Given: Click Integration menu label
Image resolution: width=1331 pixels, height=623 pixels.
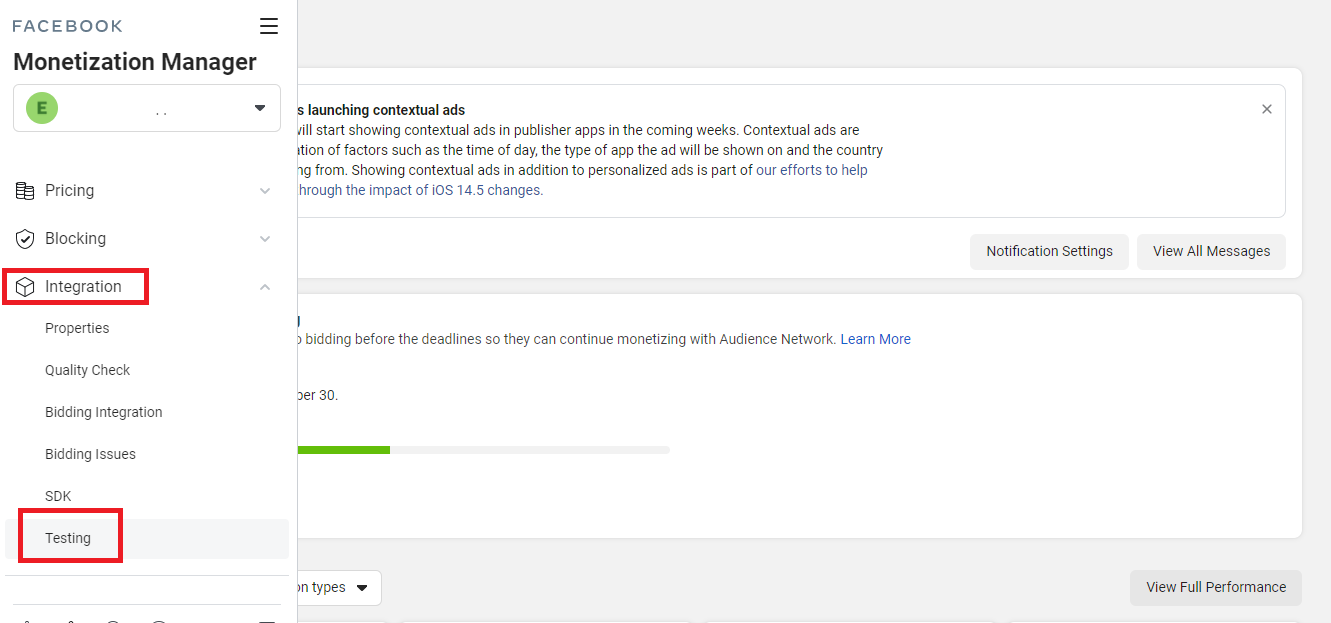Looking at the screenshot, I should [83, 287].
